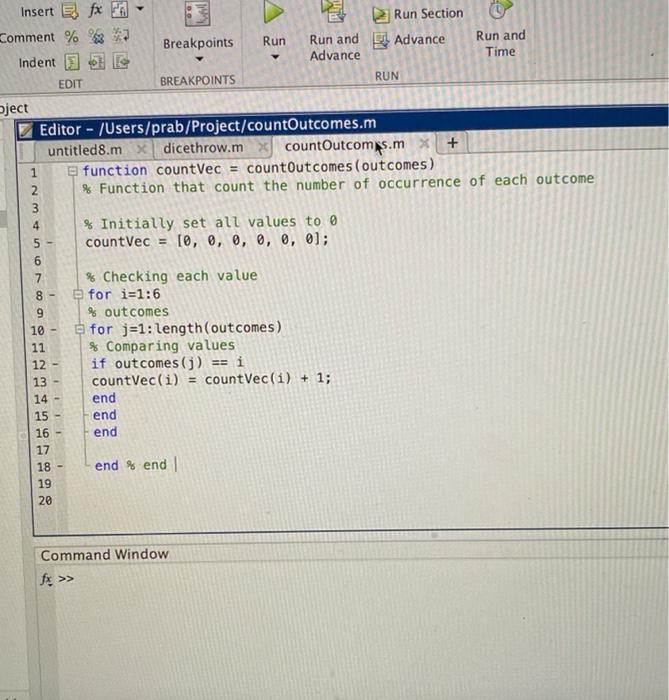The height and width of the screenshot is (700, 669).
Task: Click the 'end % end' text on line 18
Action: pyautogui.click(x=131, y=465)
